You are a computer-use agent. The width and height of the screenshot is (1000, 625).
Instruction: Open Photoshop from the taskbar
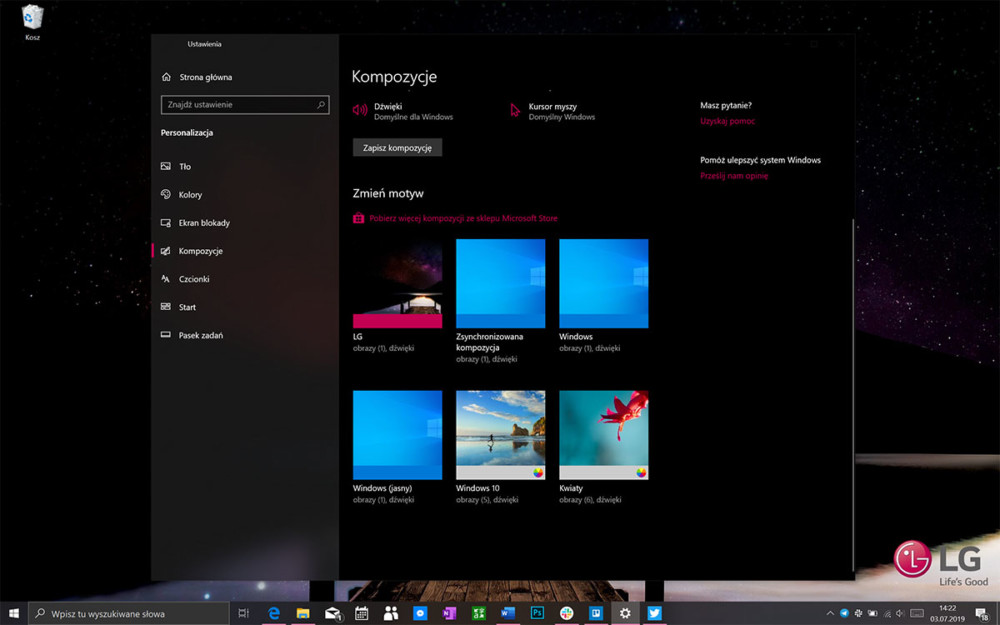(537, 614)
